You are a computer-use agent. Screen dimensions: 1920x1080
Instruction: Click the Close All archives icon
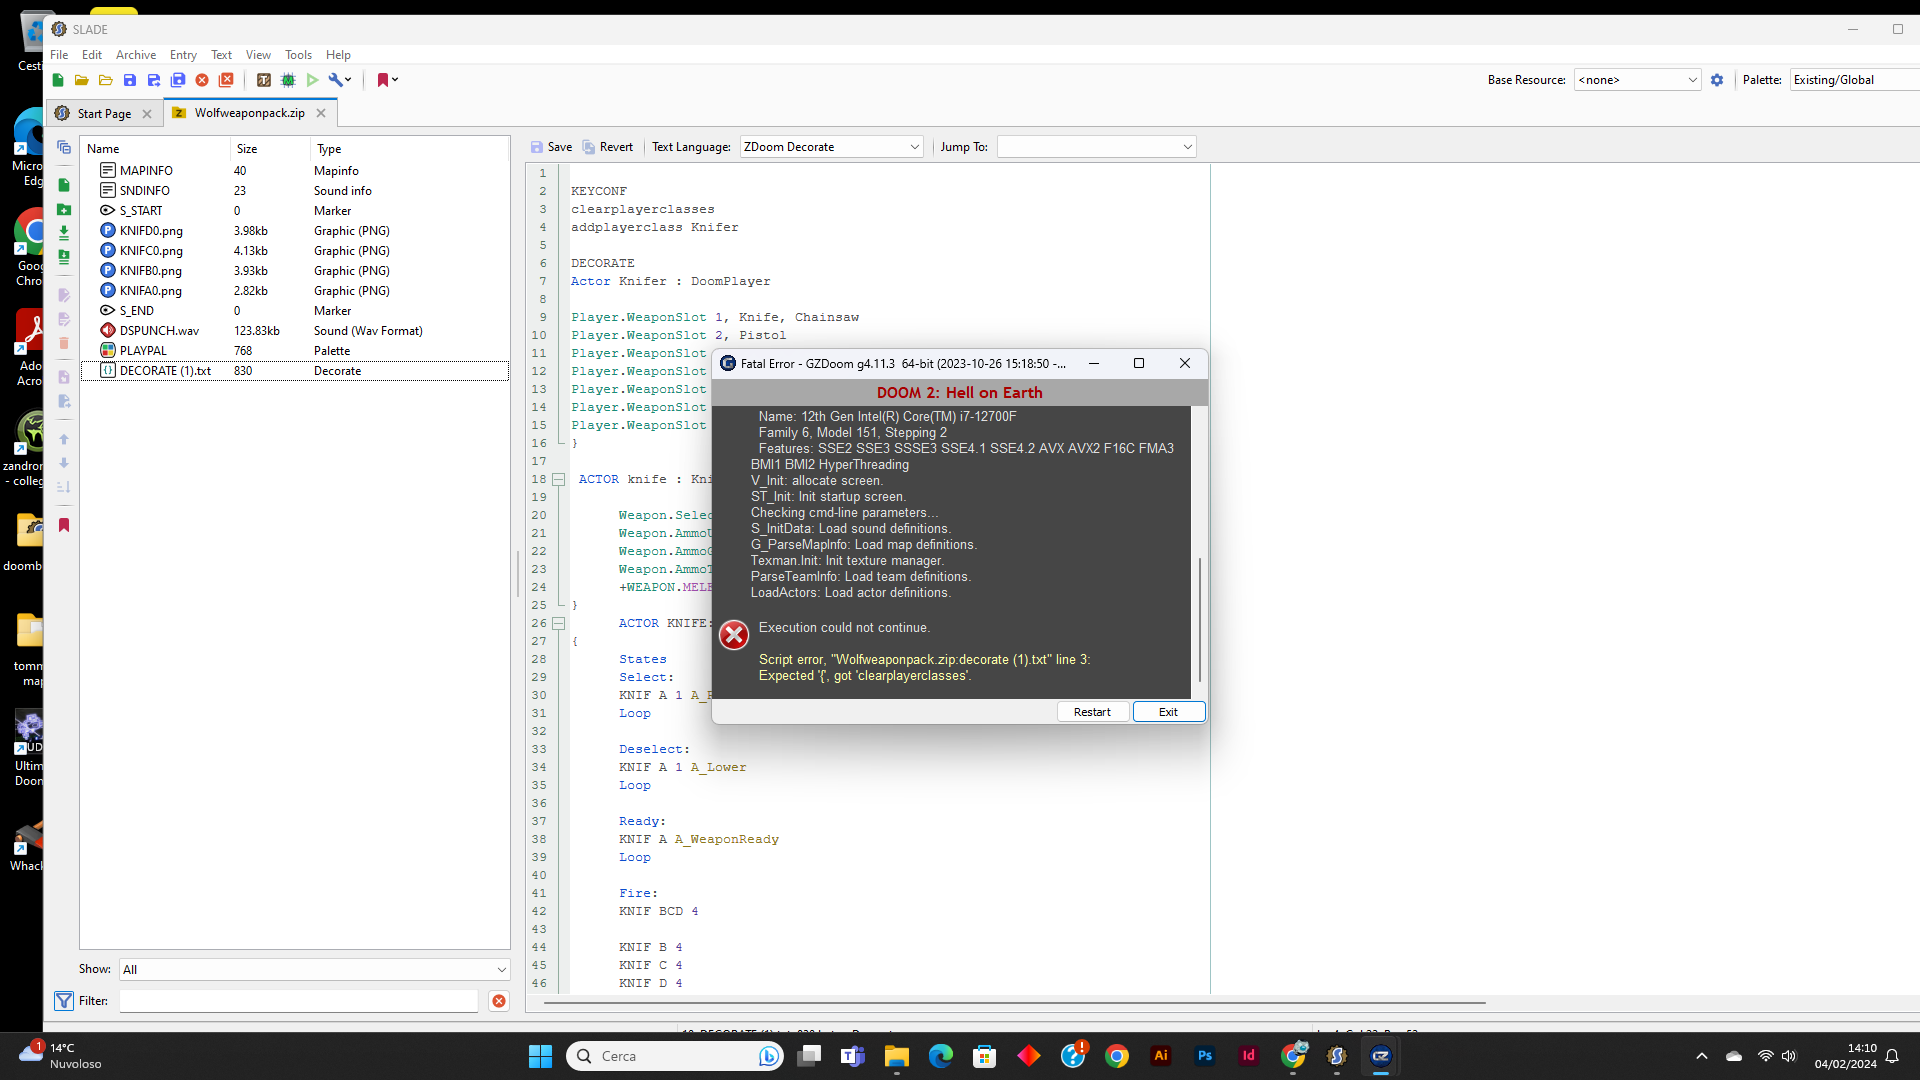226,80
